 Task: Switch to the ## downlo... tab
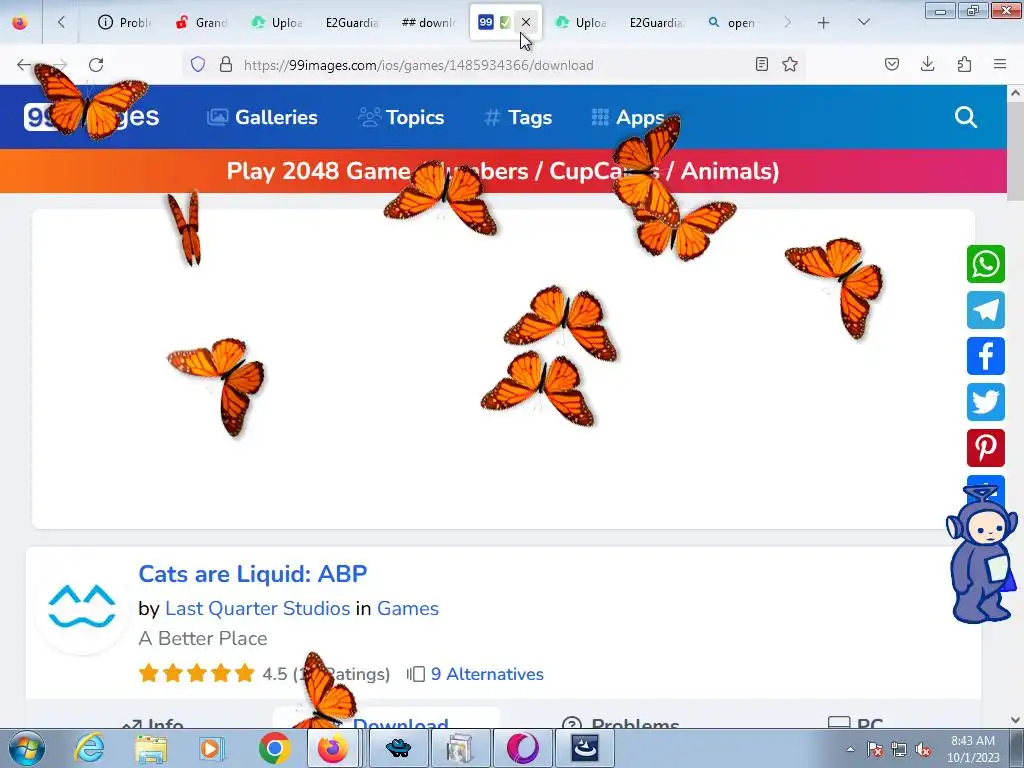428,22
